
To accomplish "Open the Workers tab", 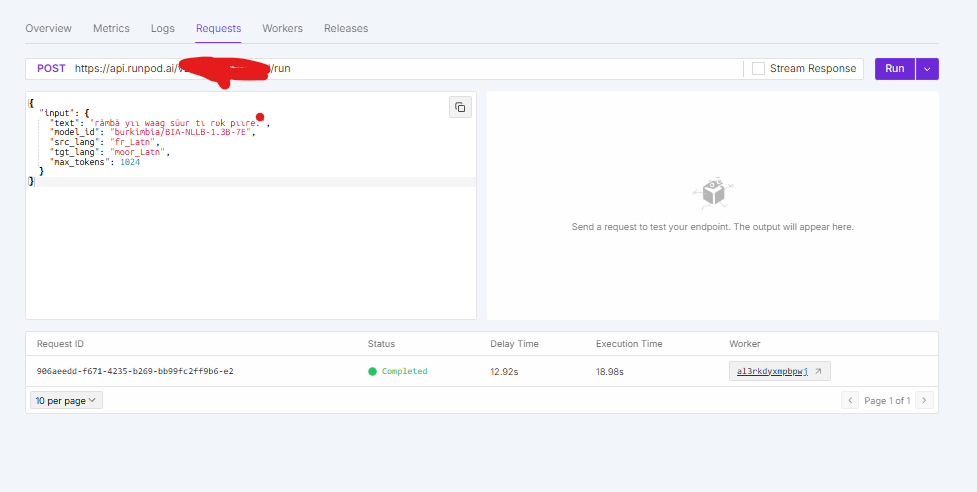I will [282, 28].
